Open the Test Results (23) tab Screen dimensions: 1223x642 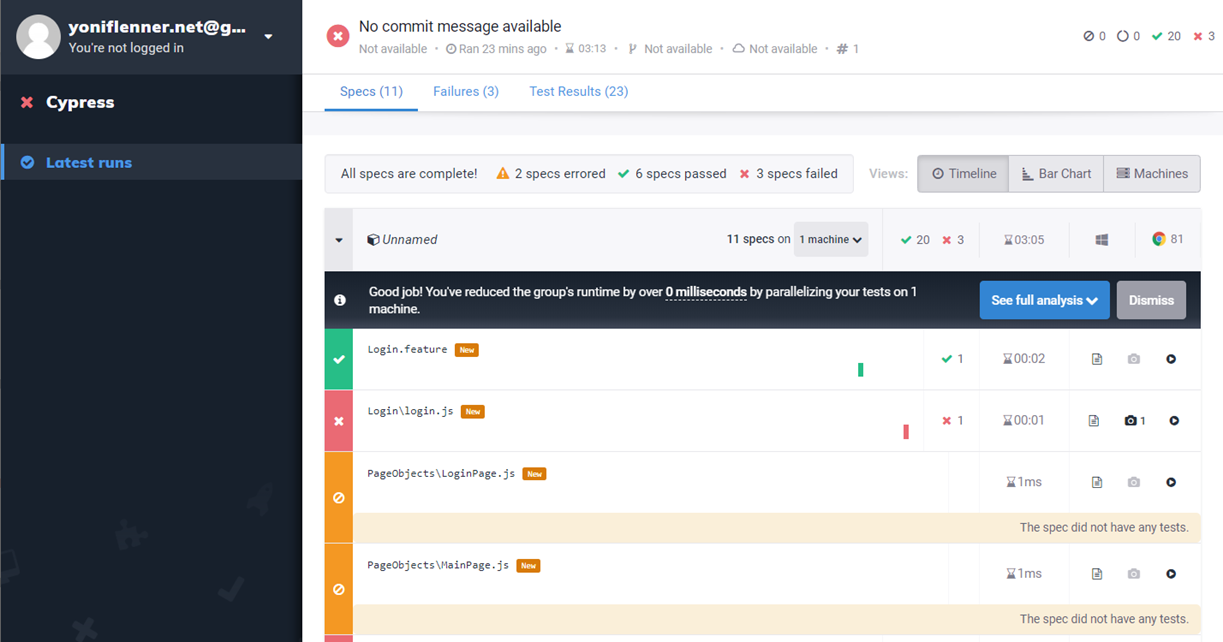(578, 91)
